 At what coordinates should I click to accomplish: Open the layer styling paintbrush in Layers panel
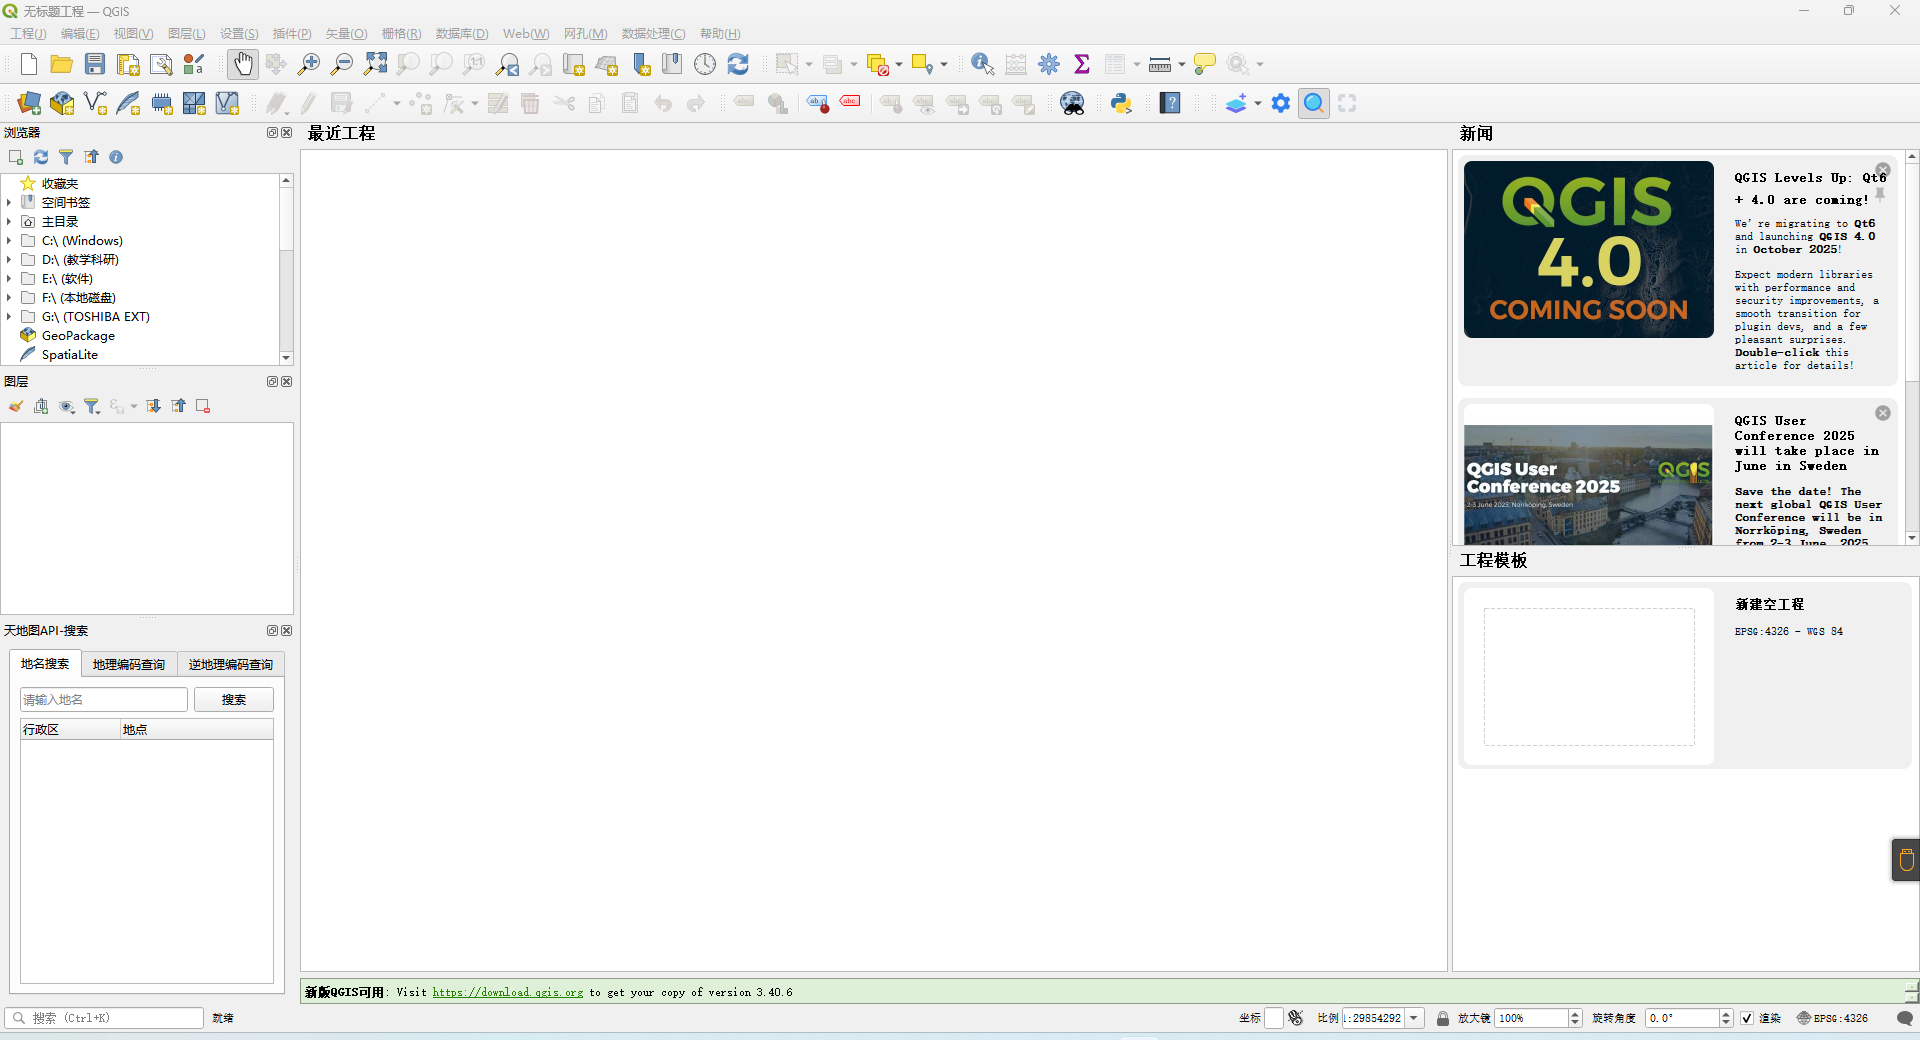tap(16, 406)
